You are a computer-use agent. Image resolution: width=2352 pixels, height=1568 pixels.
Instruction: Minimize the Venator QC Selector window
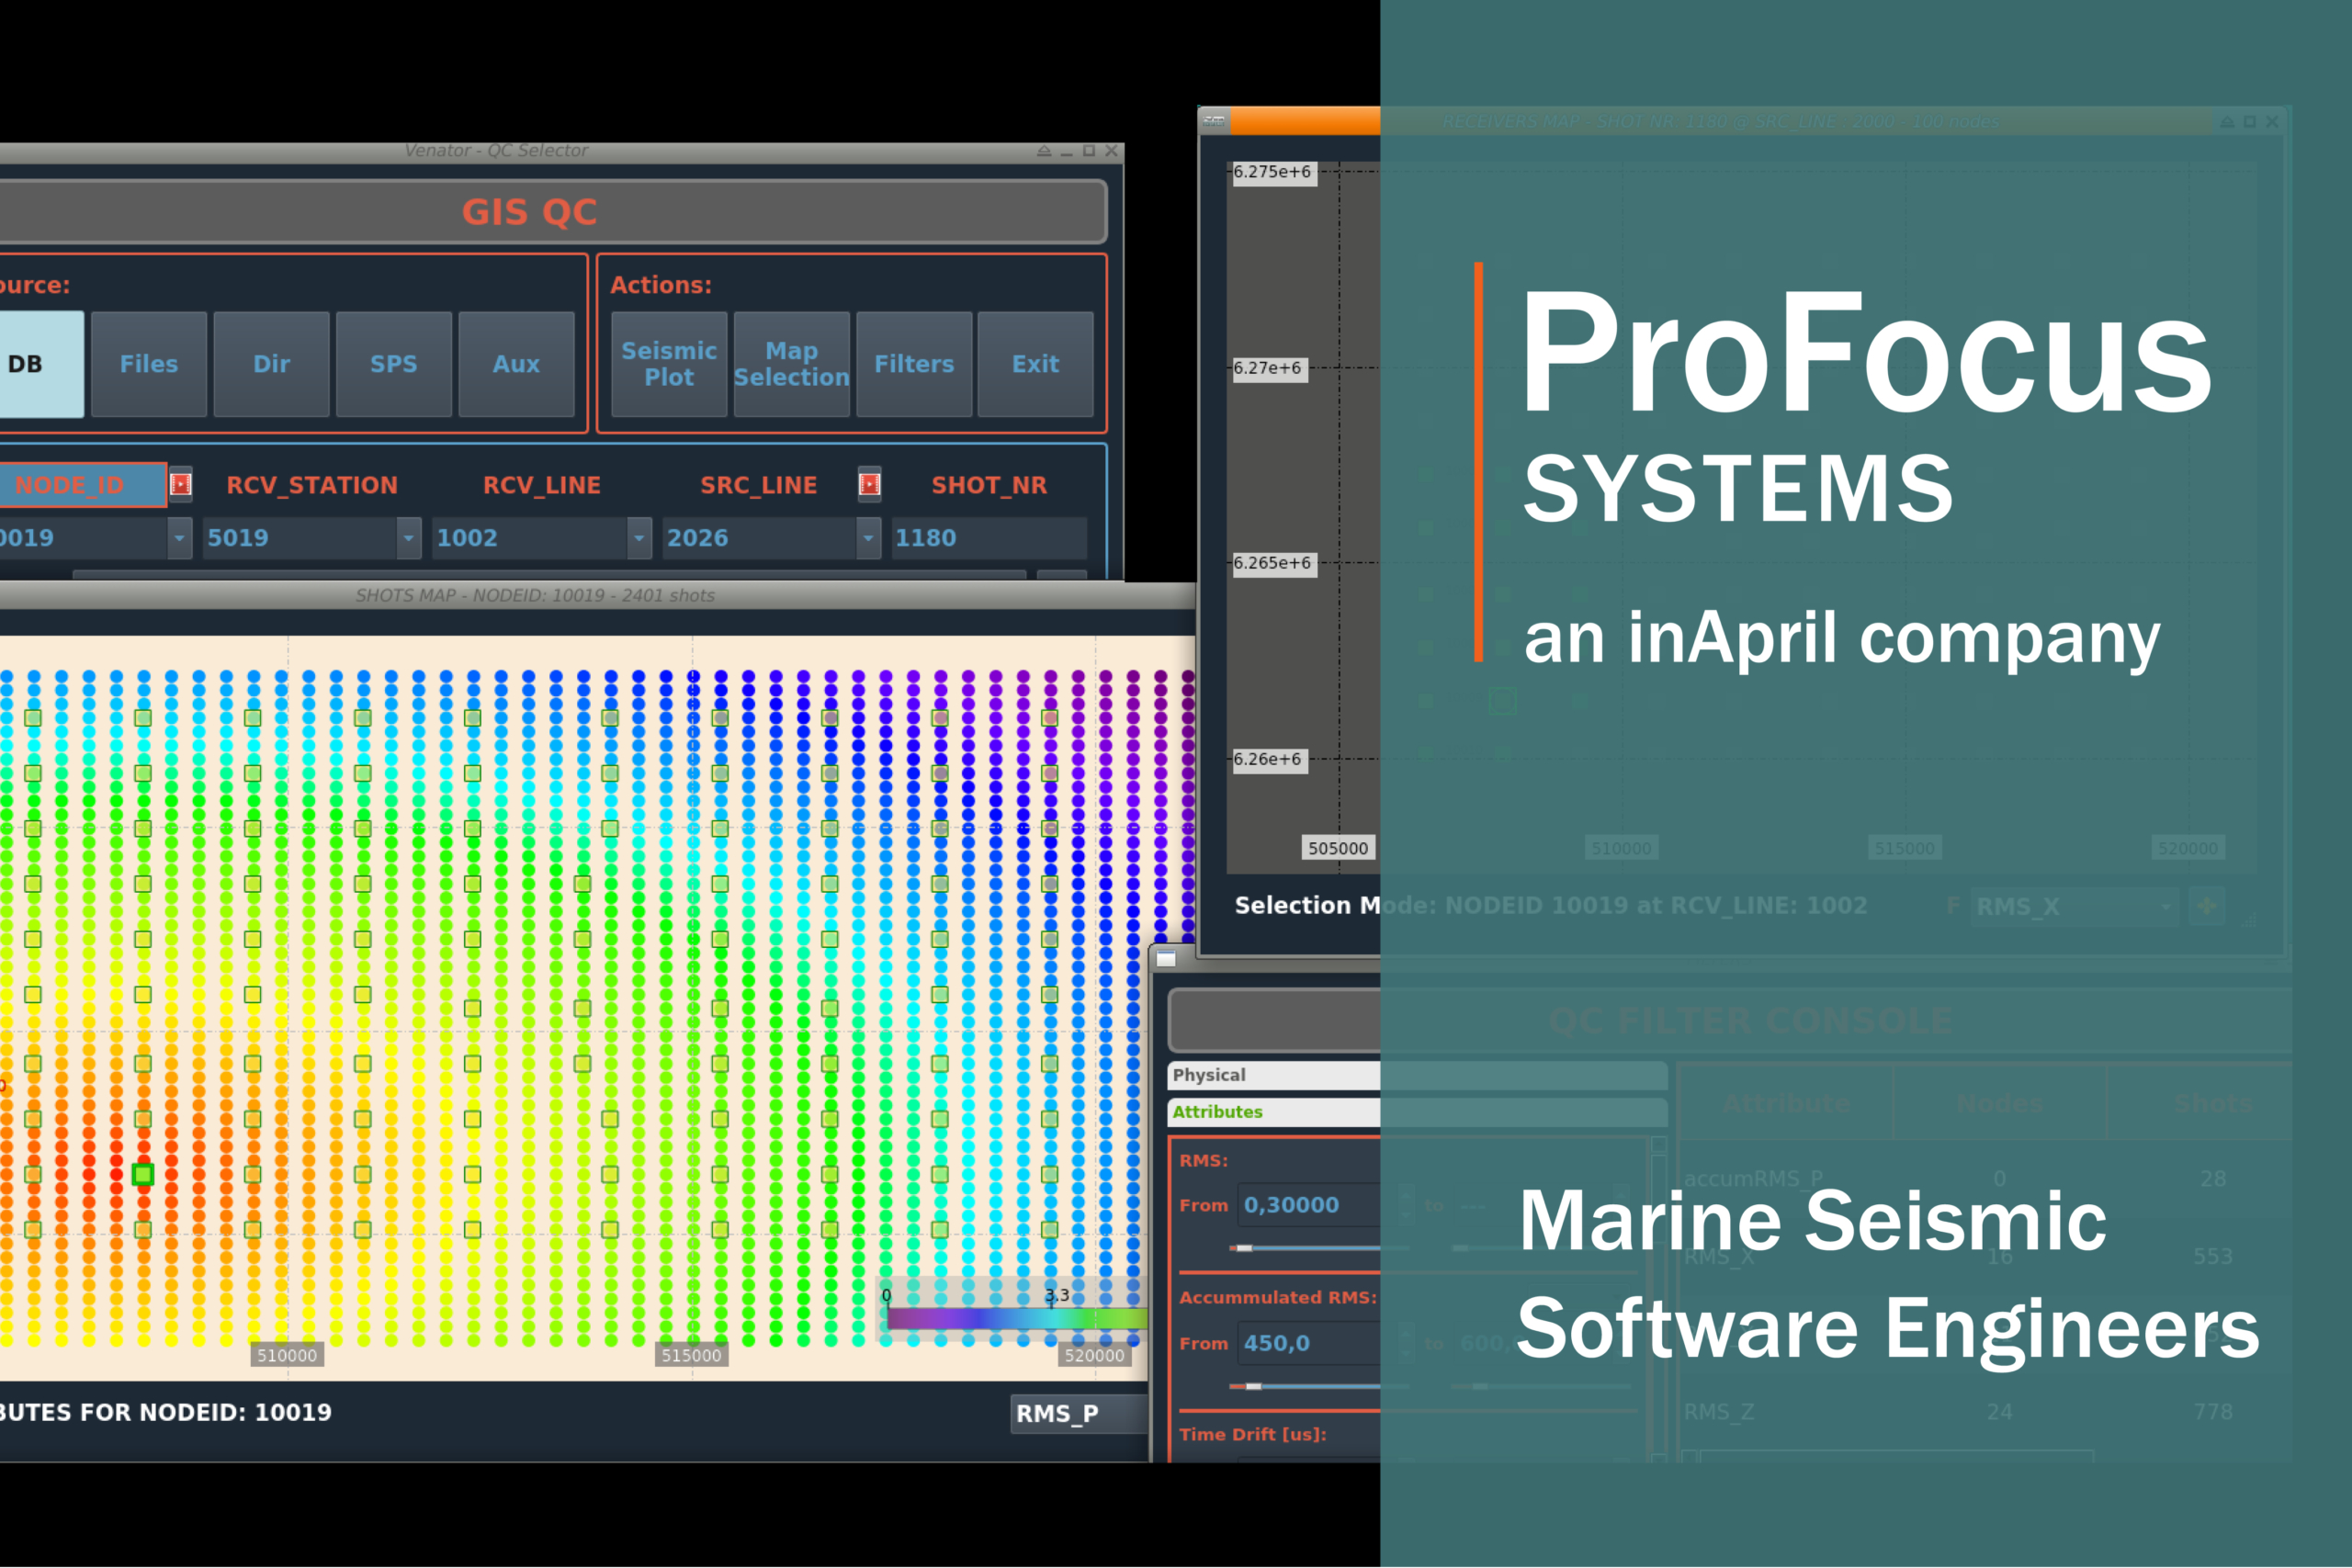pos(1066,151)
